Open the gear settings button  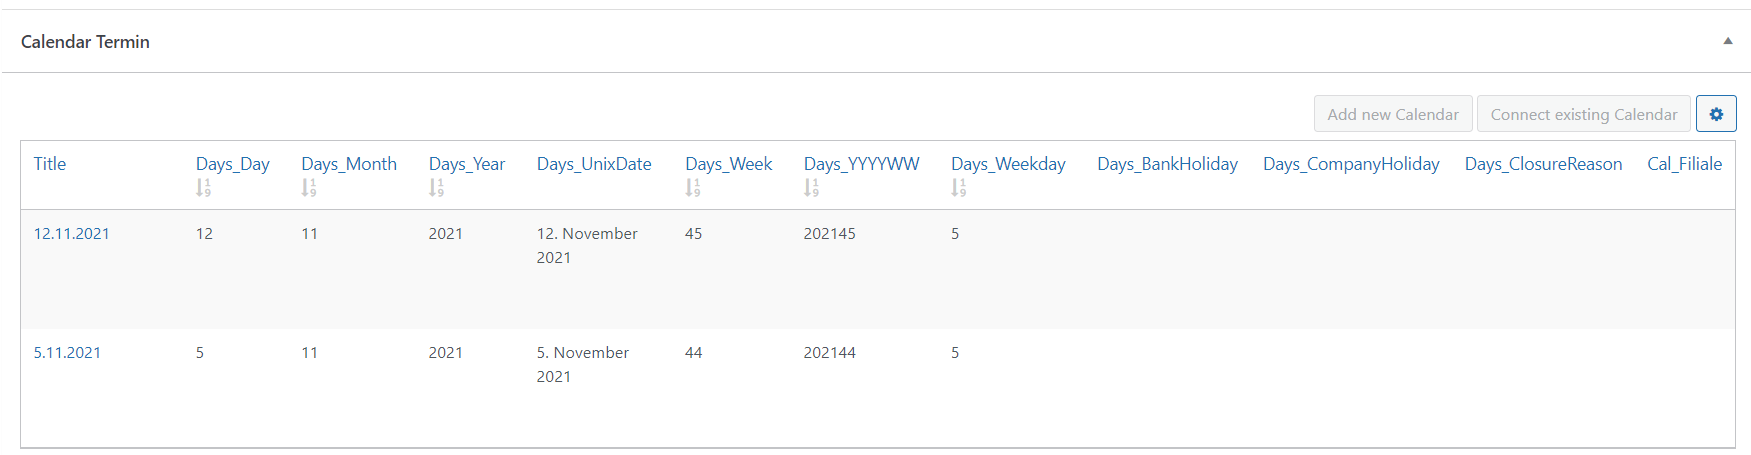[1716, 114]
